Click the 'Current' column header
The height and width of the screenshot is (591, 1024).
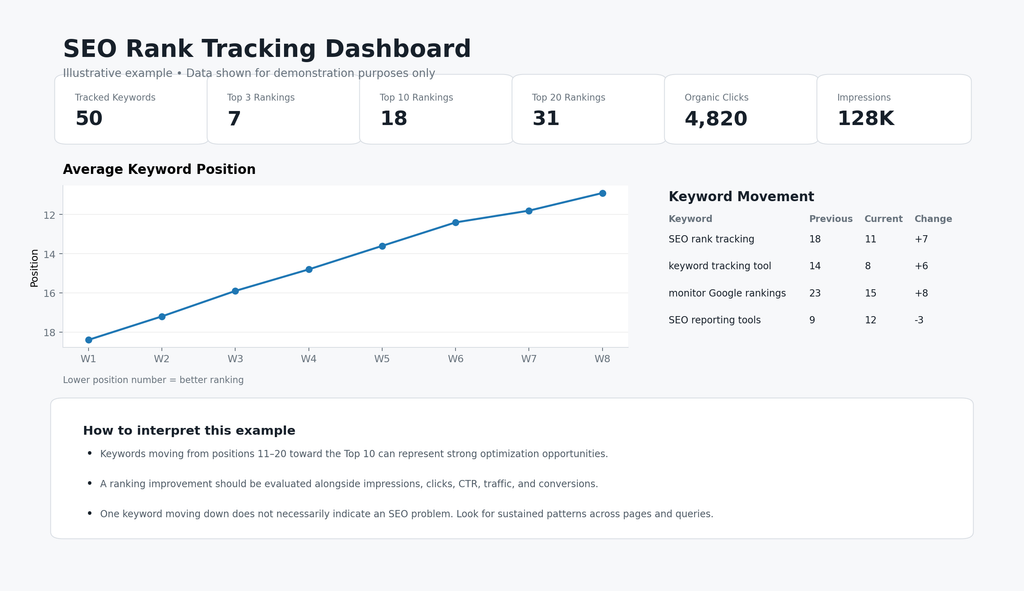[x=884, y=219]
